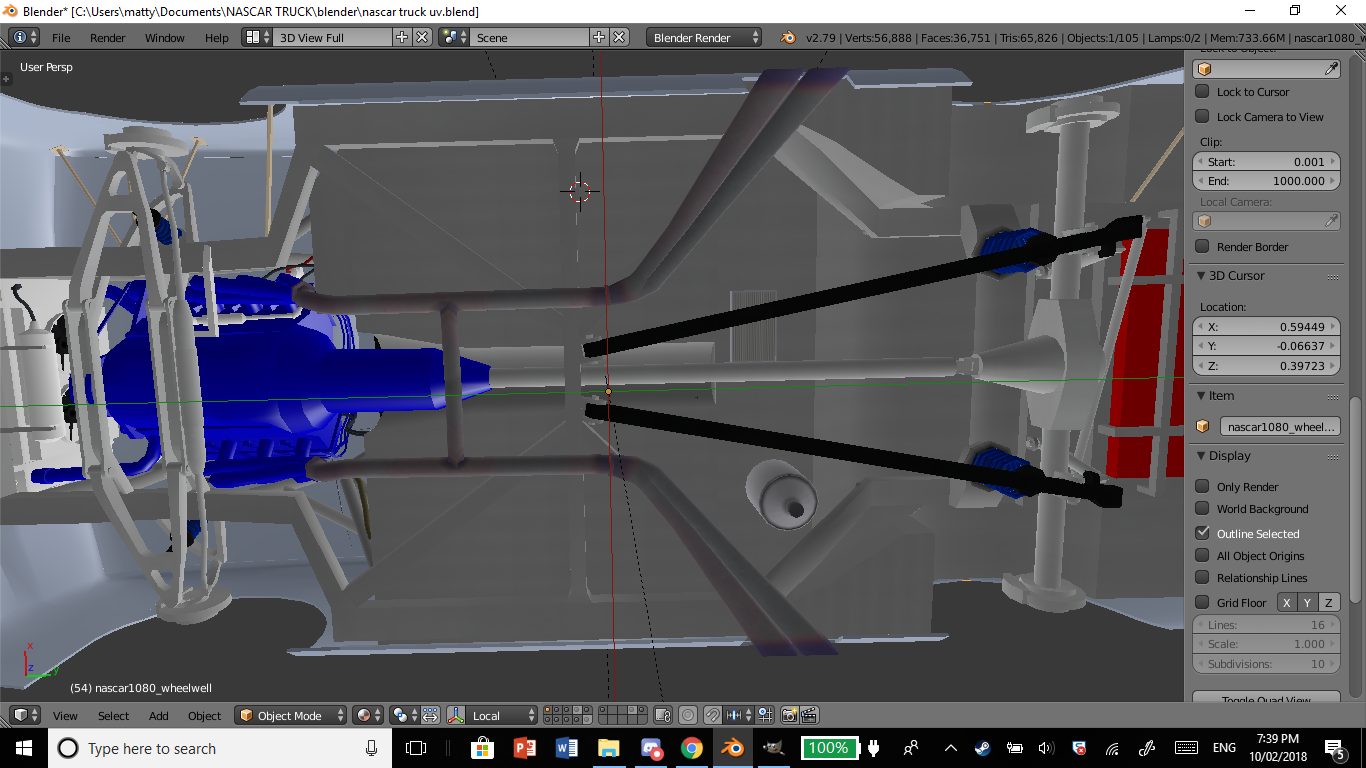The height and width of the screenshot is (768, 1366).
Task: Toggle snap magnet icon
Action: [712, 715]
